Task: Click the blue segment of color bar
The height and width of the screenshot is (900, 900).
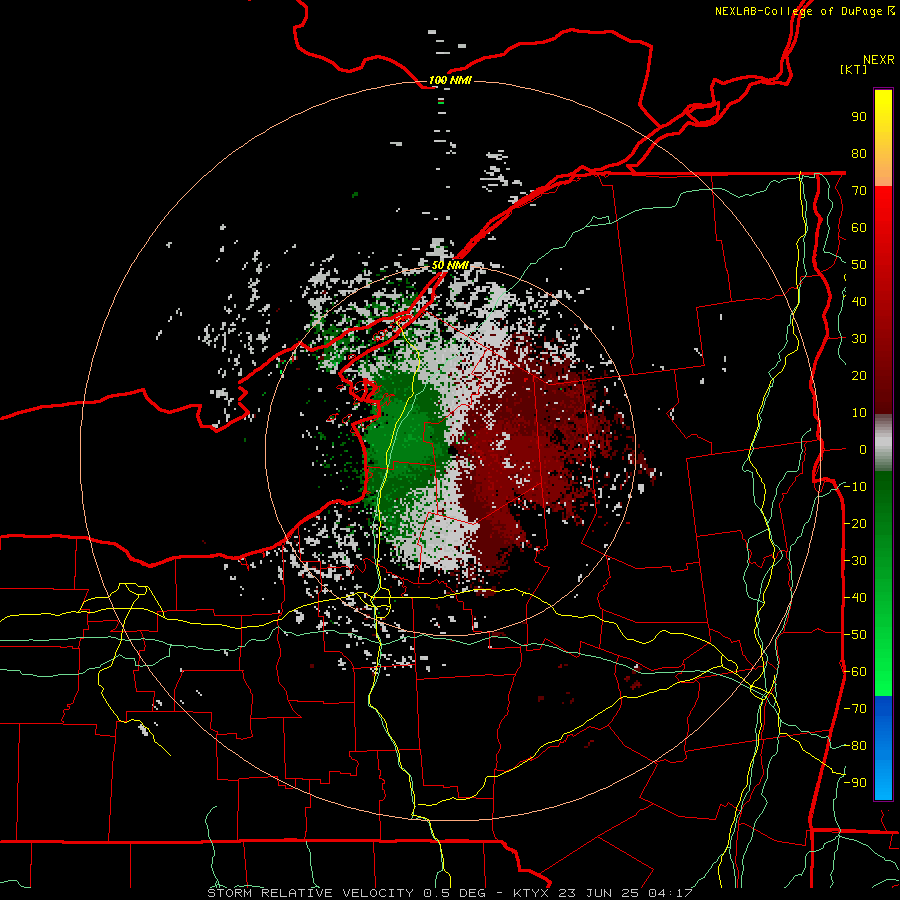Action: coord(883,747)
